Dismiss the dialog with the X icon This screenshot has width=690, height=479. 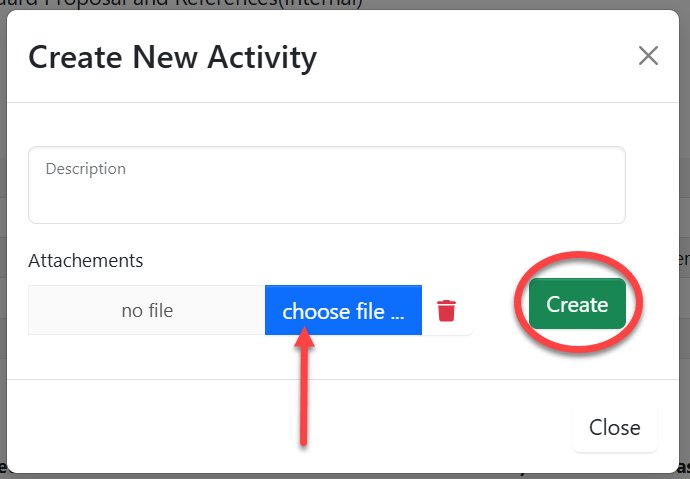[648, 56]
